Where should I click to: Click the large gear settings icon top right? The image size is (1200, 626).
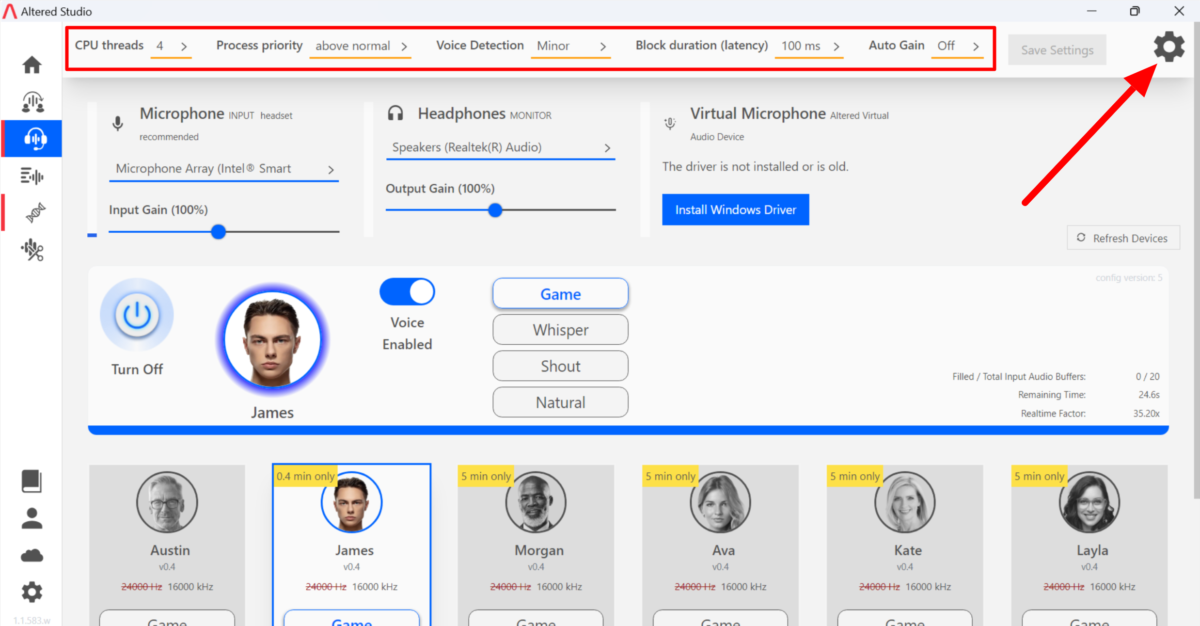(x=1169, y=48)
